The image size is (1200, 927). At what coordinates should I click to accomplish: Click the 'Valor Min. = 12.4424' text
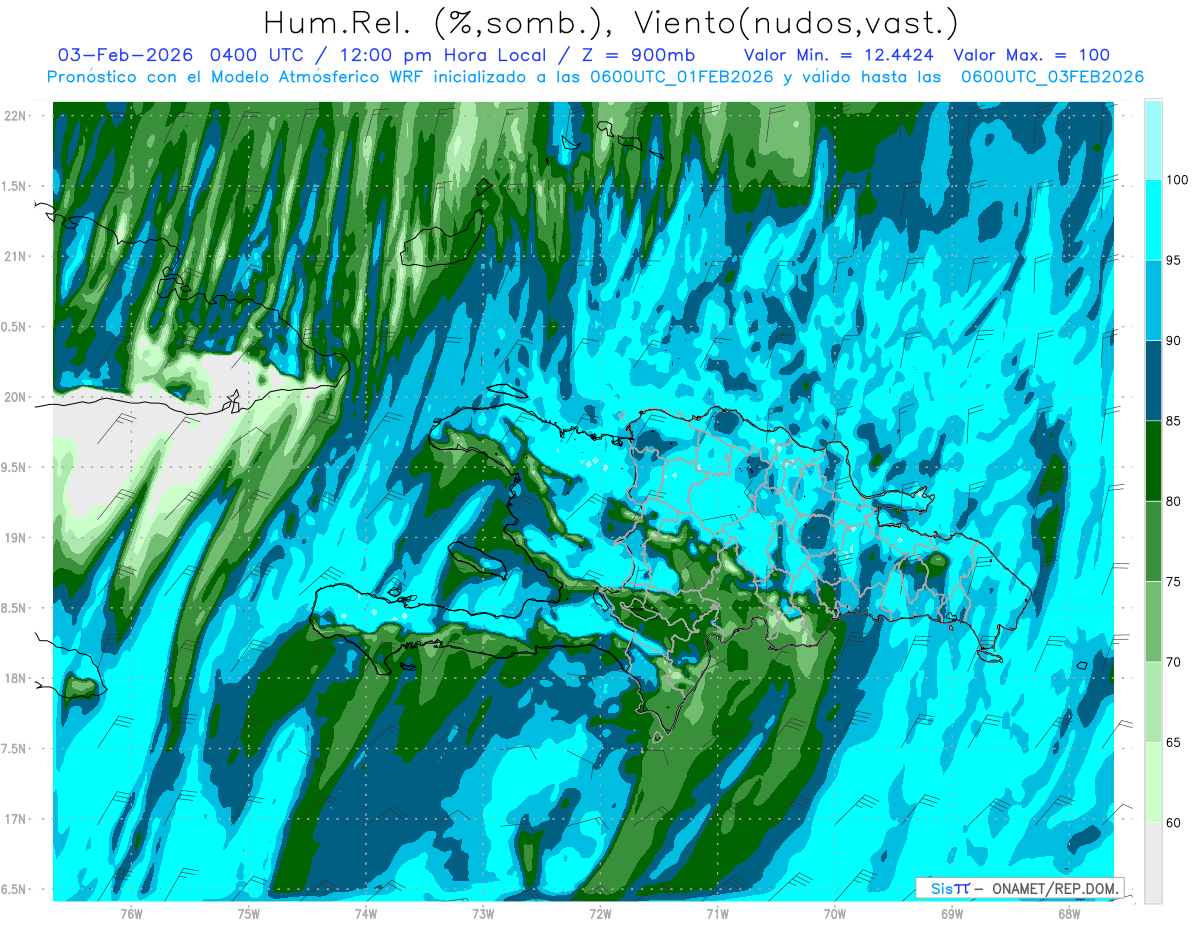coord(840,55)
